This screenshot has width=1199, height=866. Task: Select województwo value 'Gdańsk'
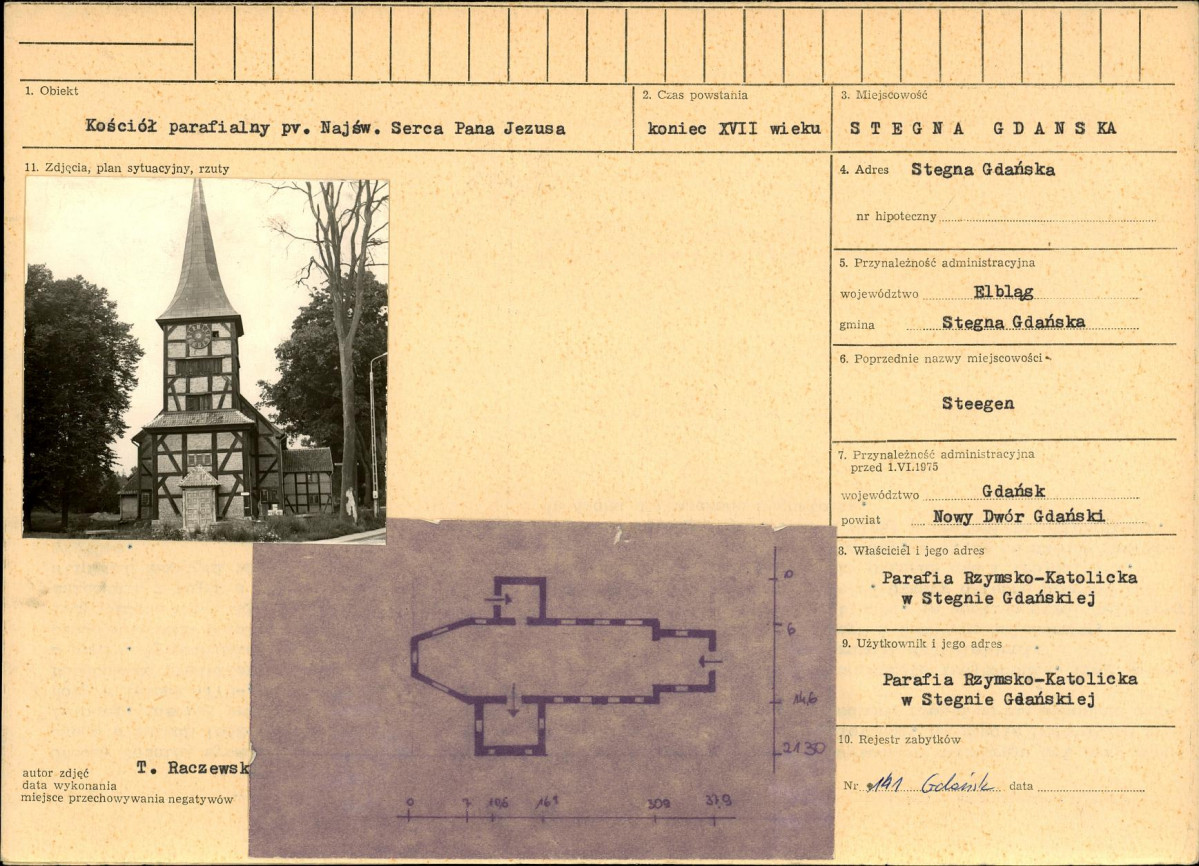pos(1013,491)
